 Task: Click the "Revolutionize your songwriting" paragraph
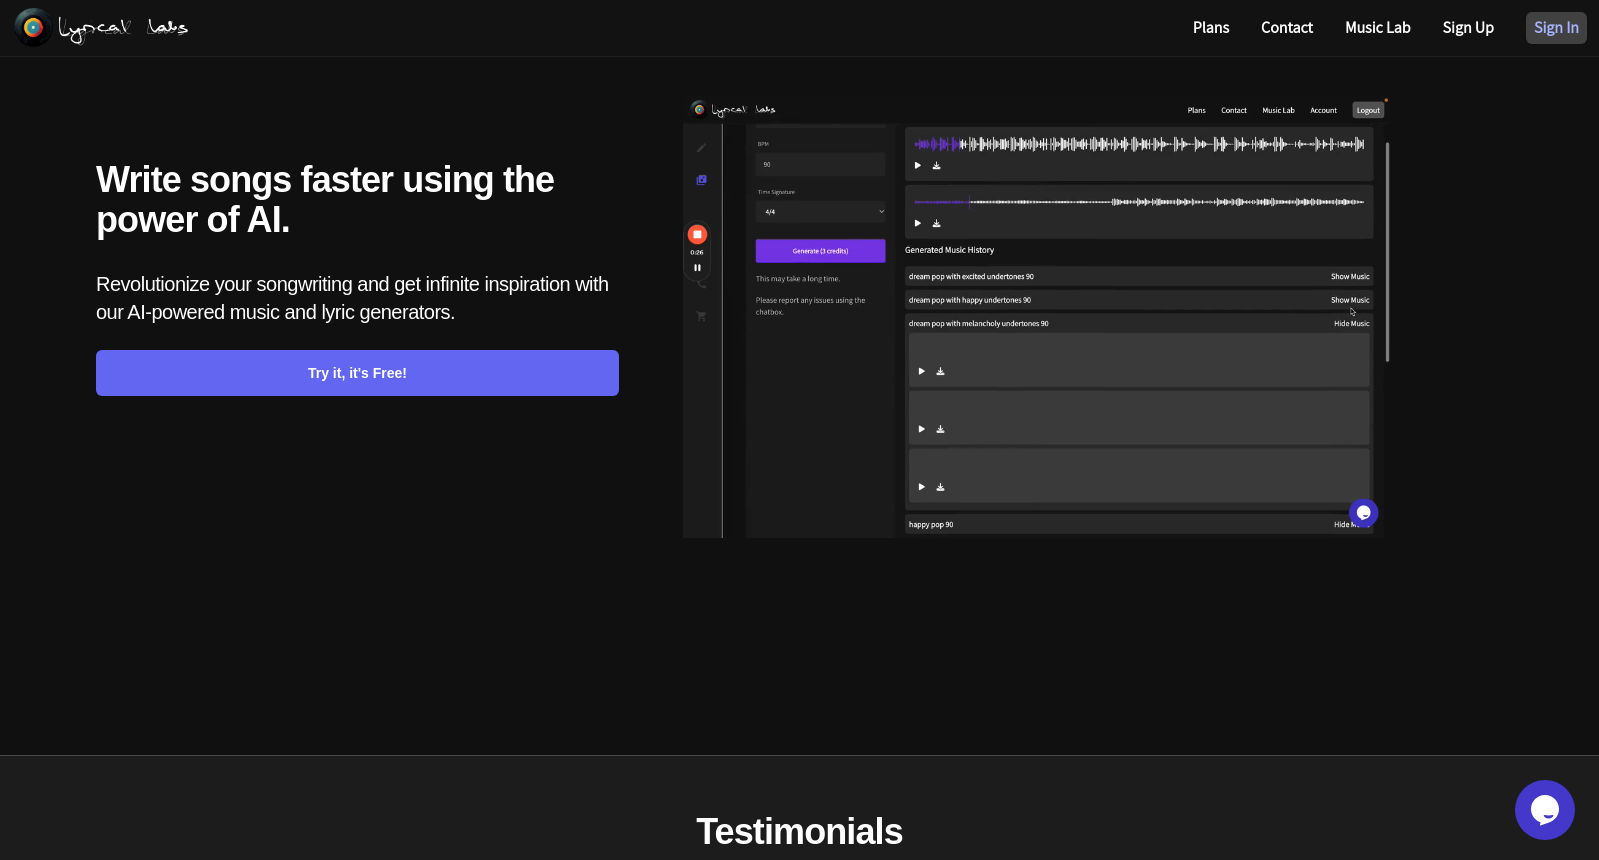pos(352,298)
